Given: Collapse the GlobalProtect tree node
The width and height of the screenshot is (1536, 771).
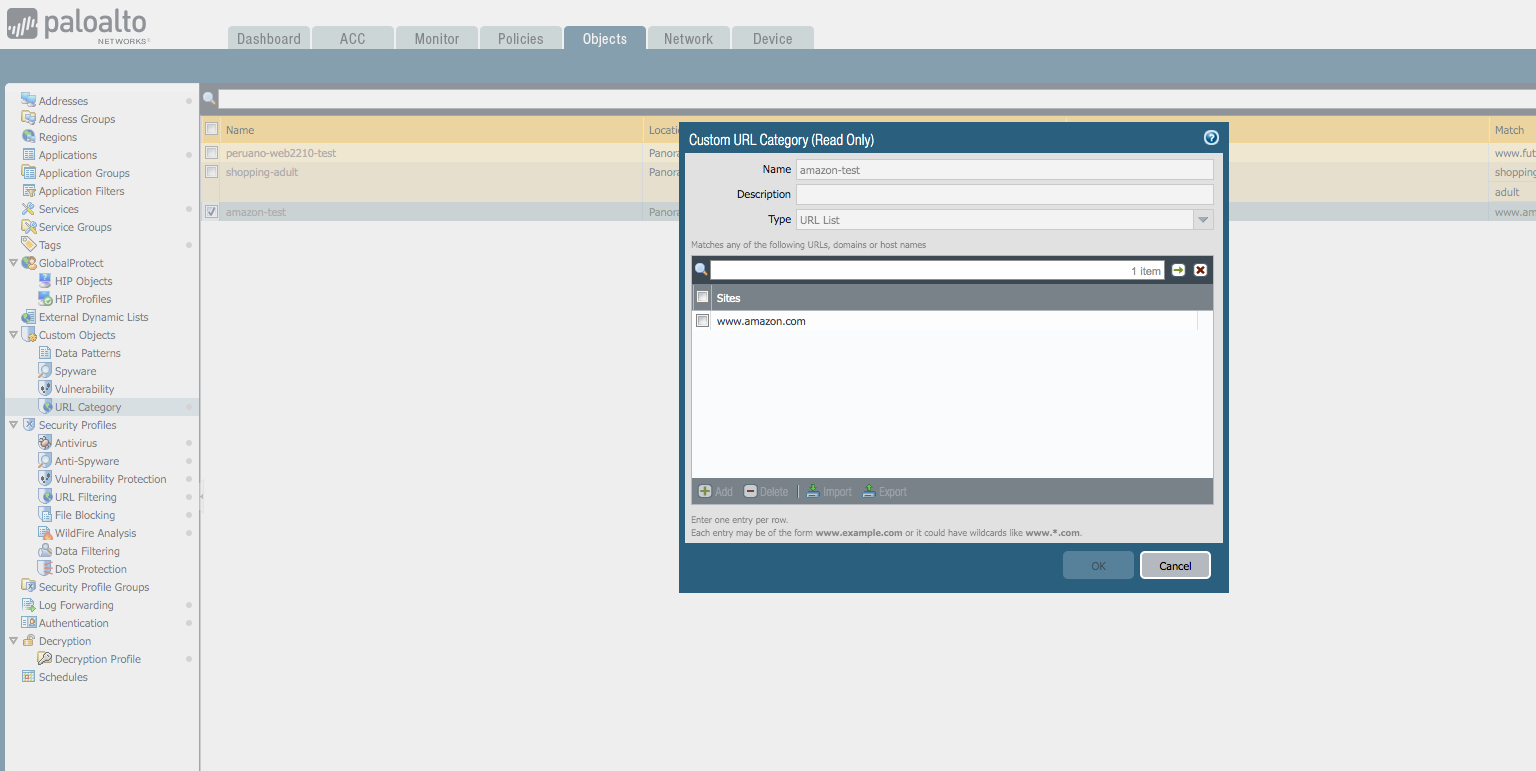Looking at the screenshot, I should click(x=13, y=263).
